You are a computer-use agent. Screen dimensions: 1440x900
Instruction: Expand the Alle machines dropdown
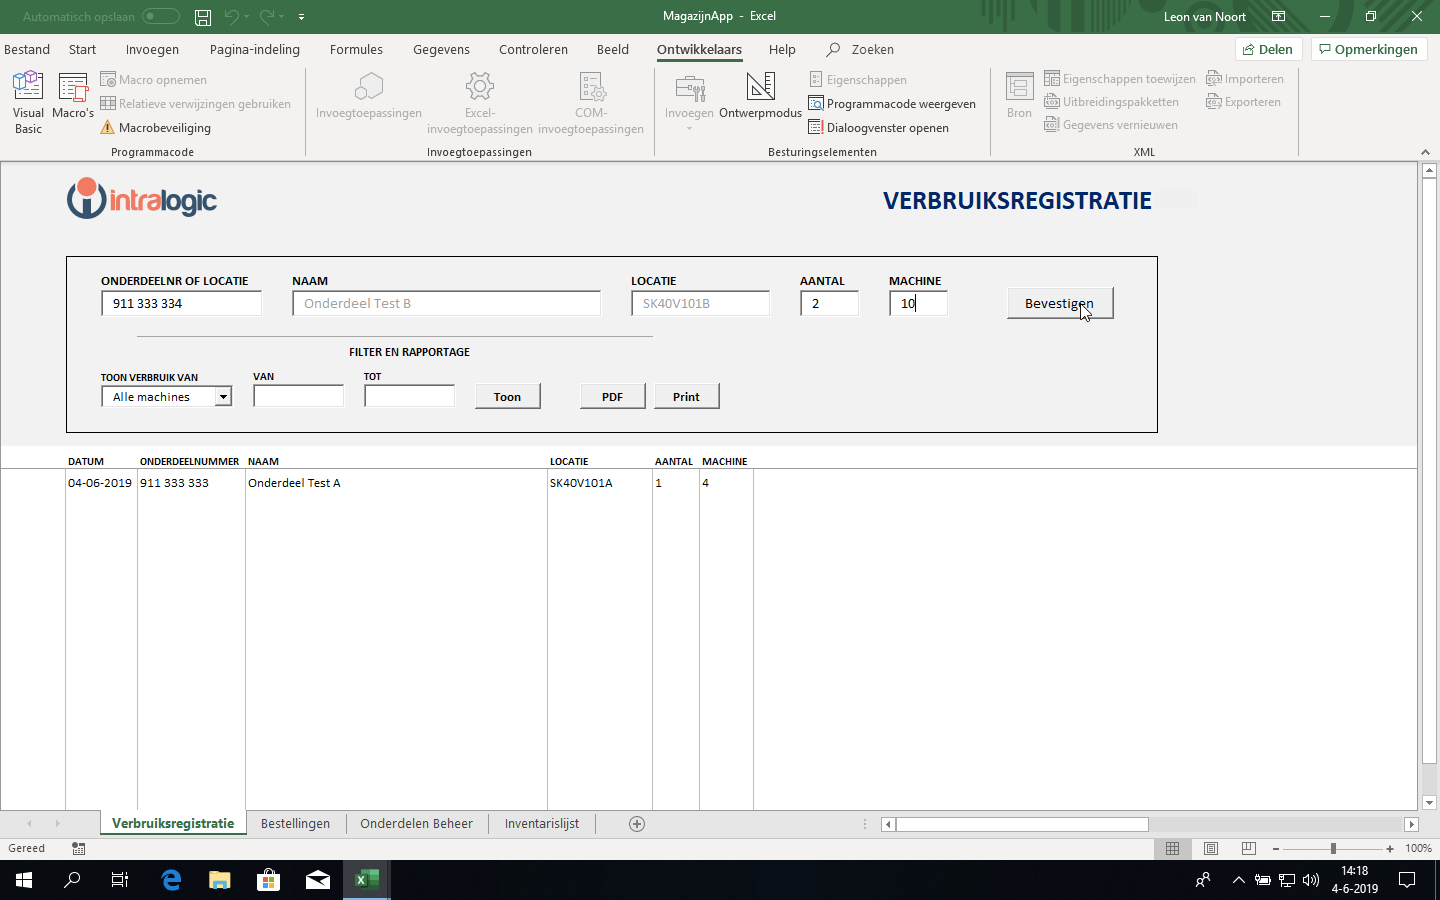223,397
